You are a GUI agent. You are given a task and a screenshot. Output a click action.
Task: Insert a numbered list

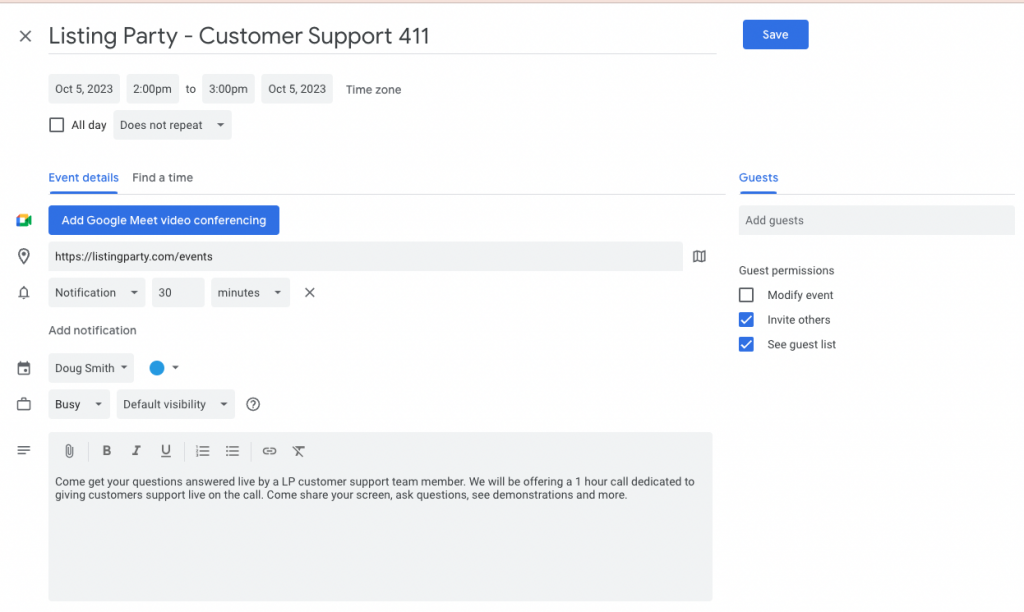click(202, 451)
